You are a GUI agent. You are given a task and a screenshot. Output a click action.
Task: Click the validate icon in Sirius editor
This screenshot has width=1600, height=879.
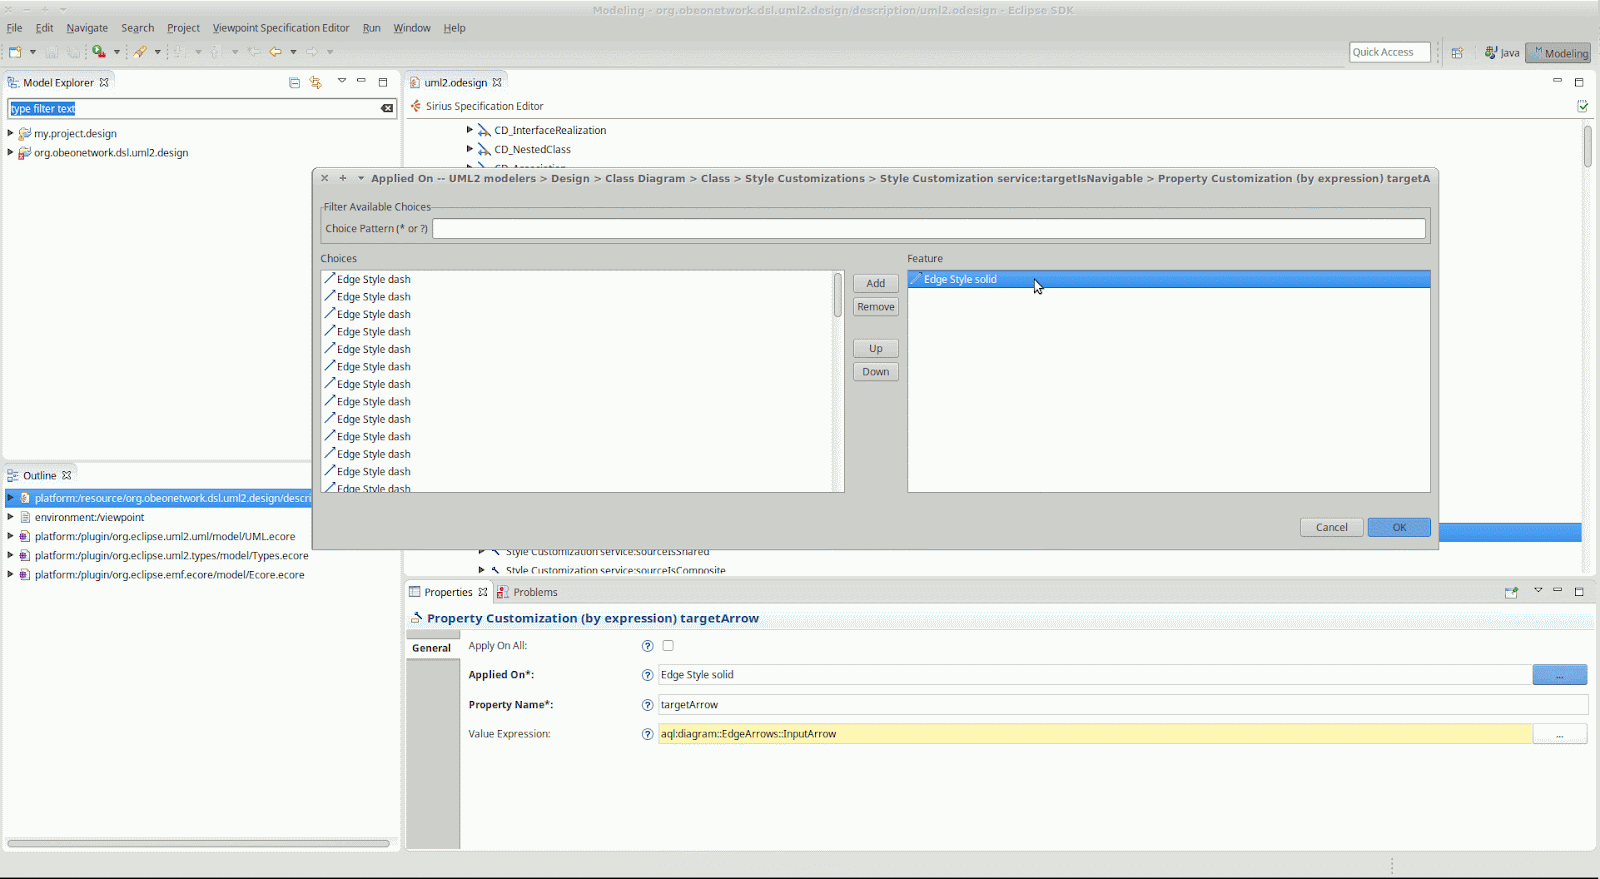1582,106
